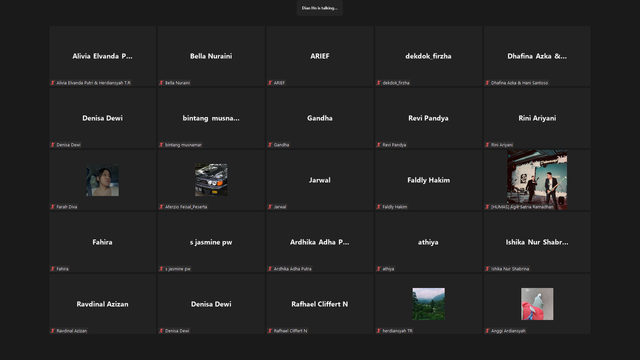Image resolution: width=640 pixels, height=360 pixels.
Task: Click the muted mic icon beside s jasmine pw
Action: (x=161, y=269)
